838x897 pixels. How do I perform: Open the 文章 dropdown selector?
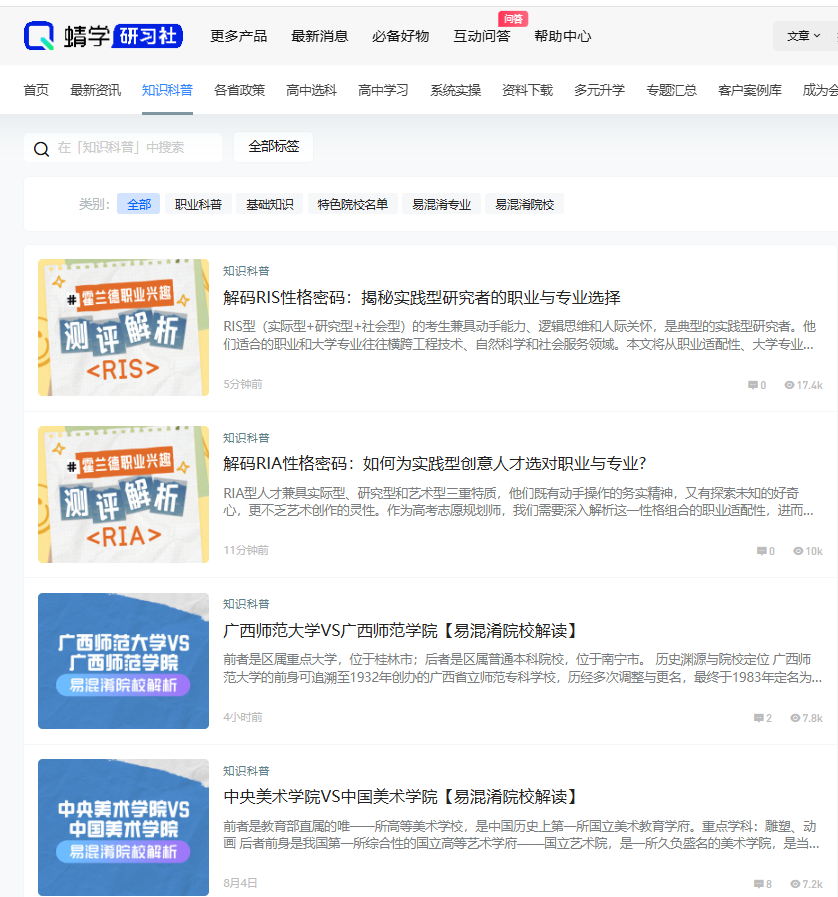[x=803, y=36]
